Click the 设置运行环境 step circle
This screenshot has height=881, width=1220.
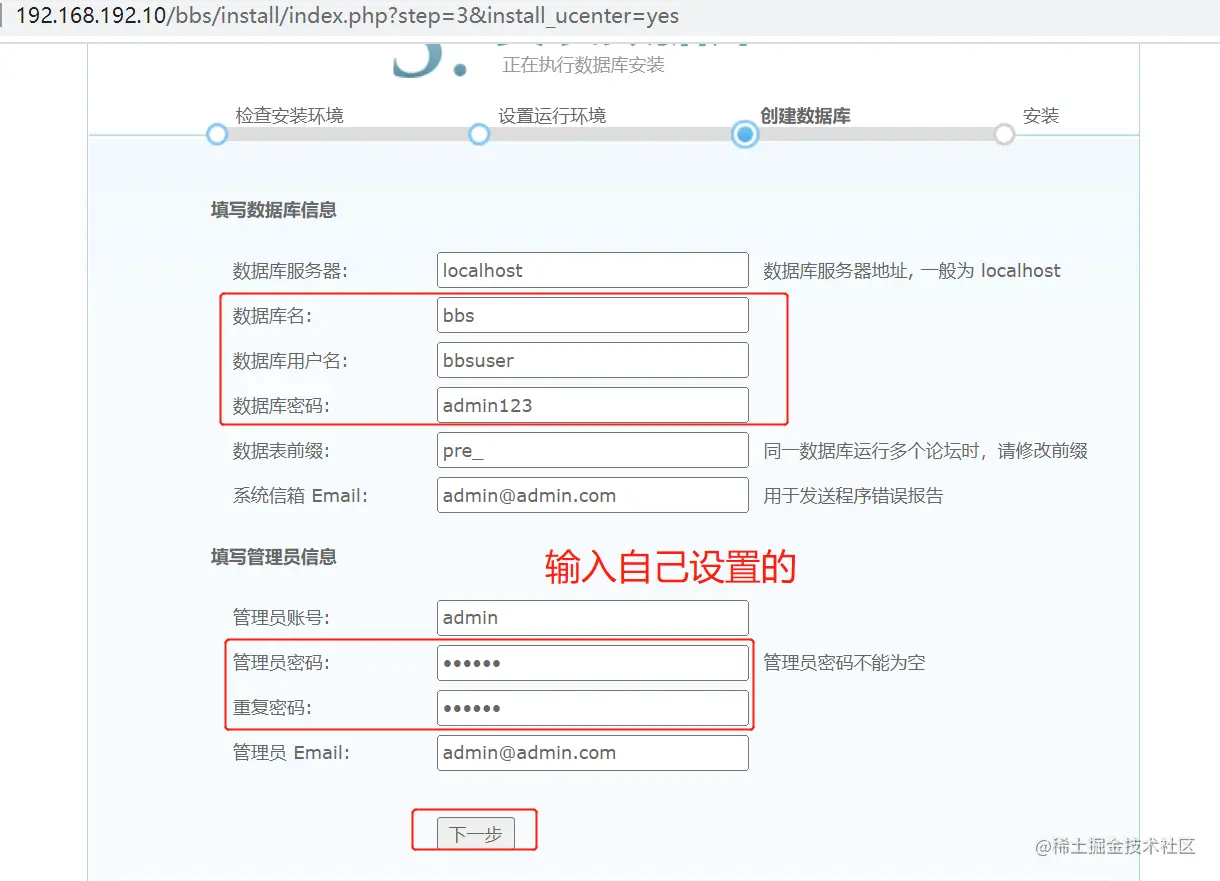tap(479, 134)
